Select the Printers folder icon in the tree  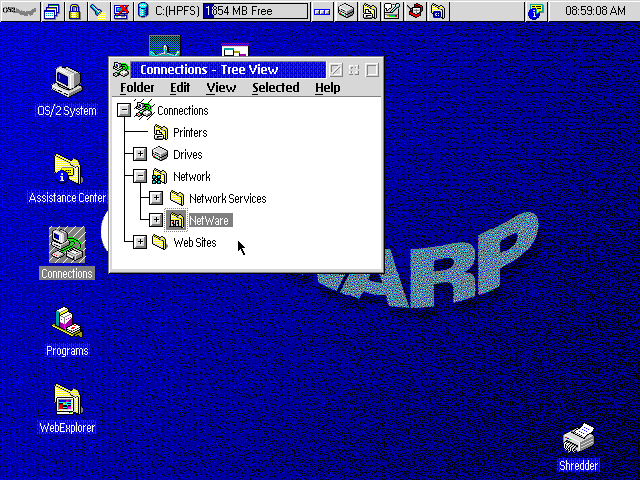160,132
